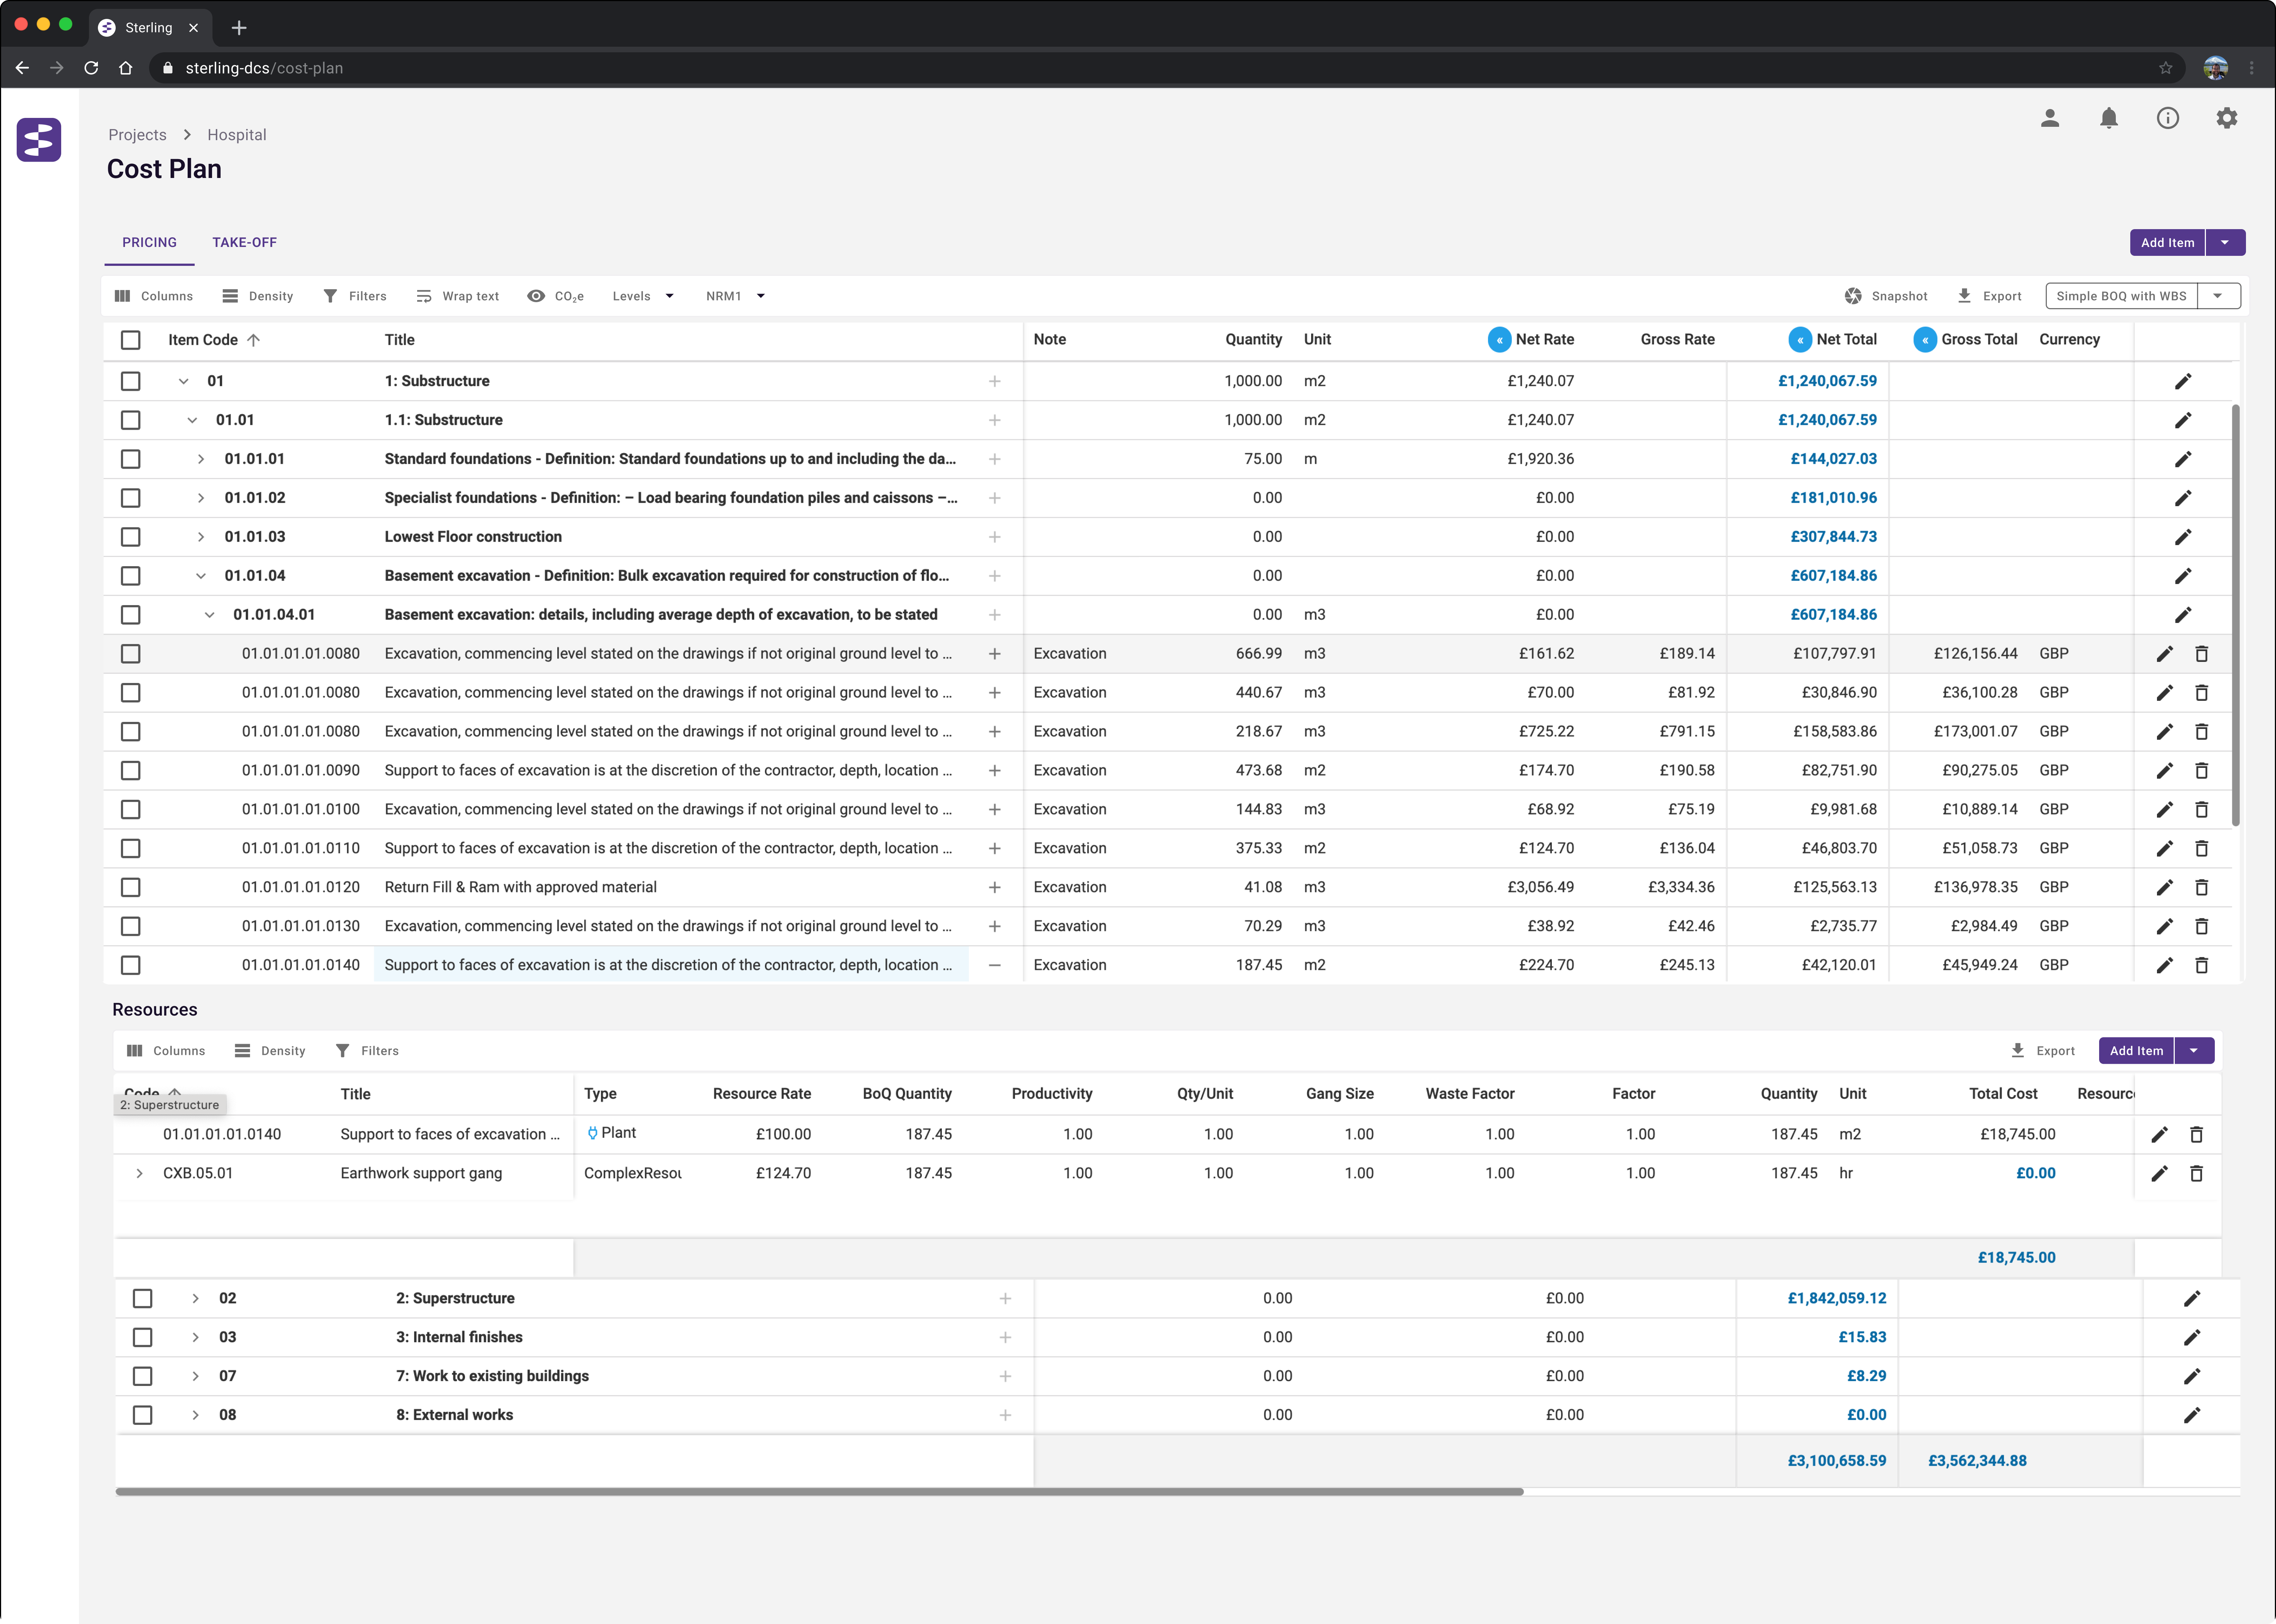Tick the checkbox for row 01.01.04
Image resolution: width=2276 pixels, height=1624 pixels.
tap(131, 576)
